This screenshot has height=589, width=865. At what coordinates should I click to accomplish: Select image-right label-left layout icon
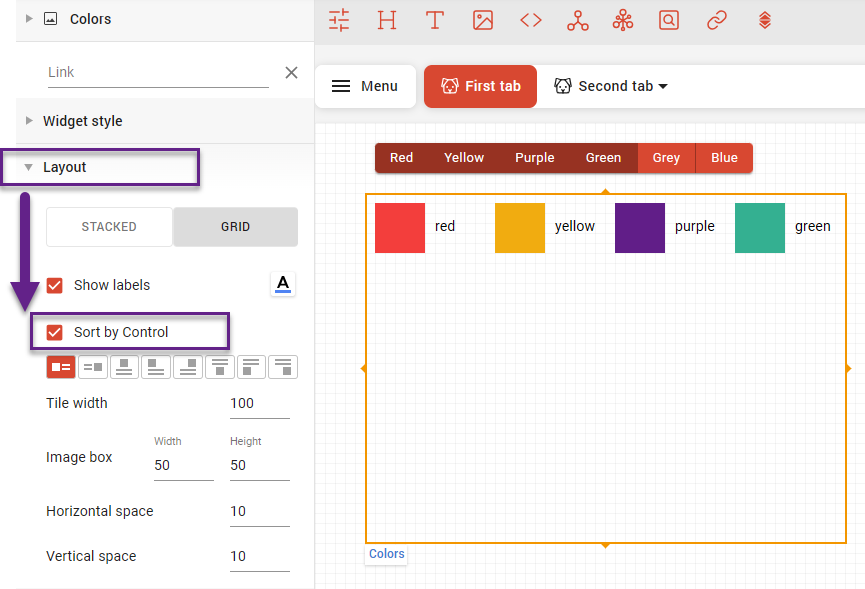coord(93,367)
